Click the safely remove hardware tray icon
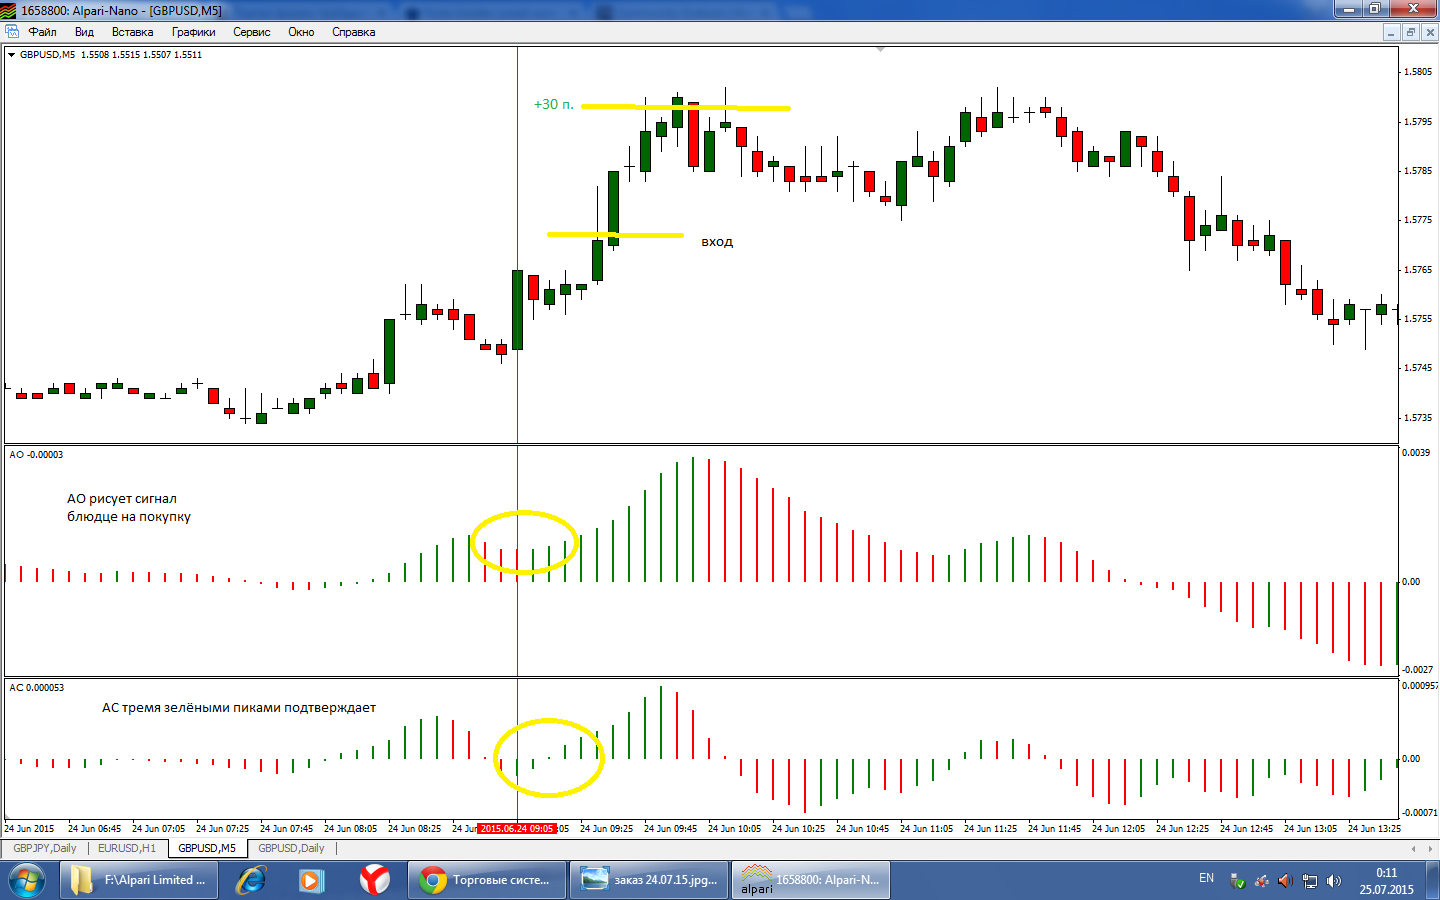The height and width of the screenshot is (900, 1440). click(x=1237, y=881)
